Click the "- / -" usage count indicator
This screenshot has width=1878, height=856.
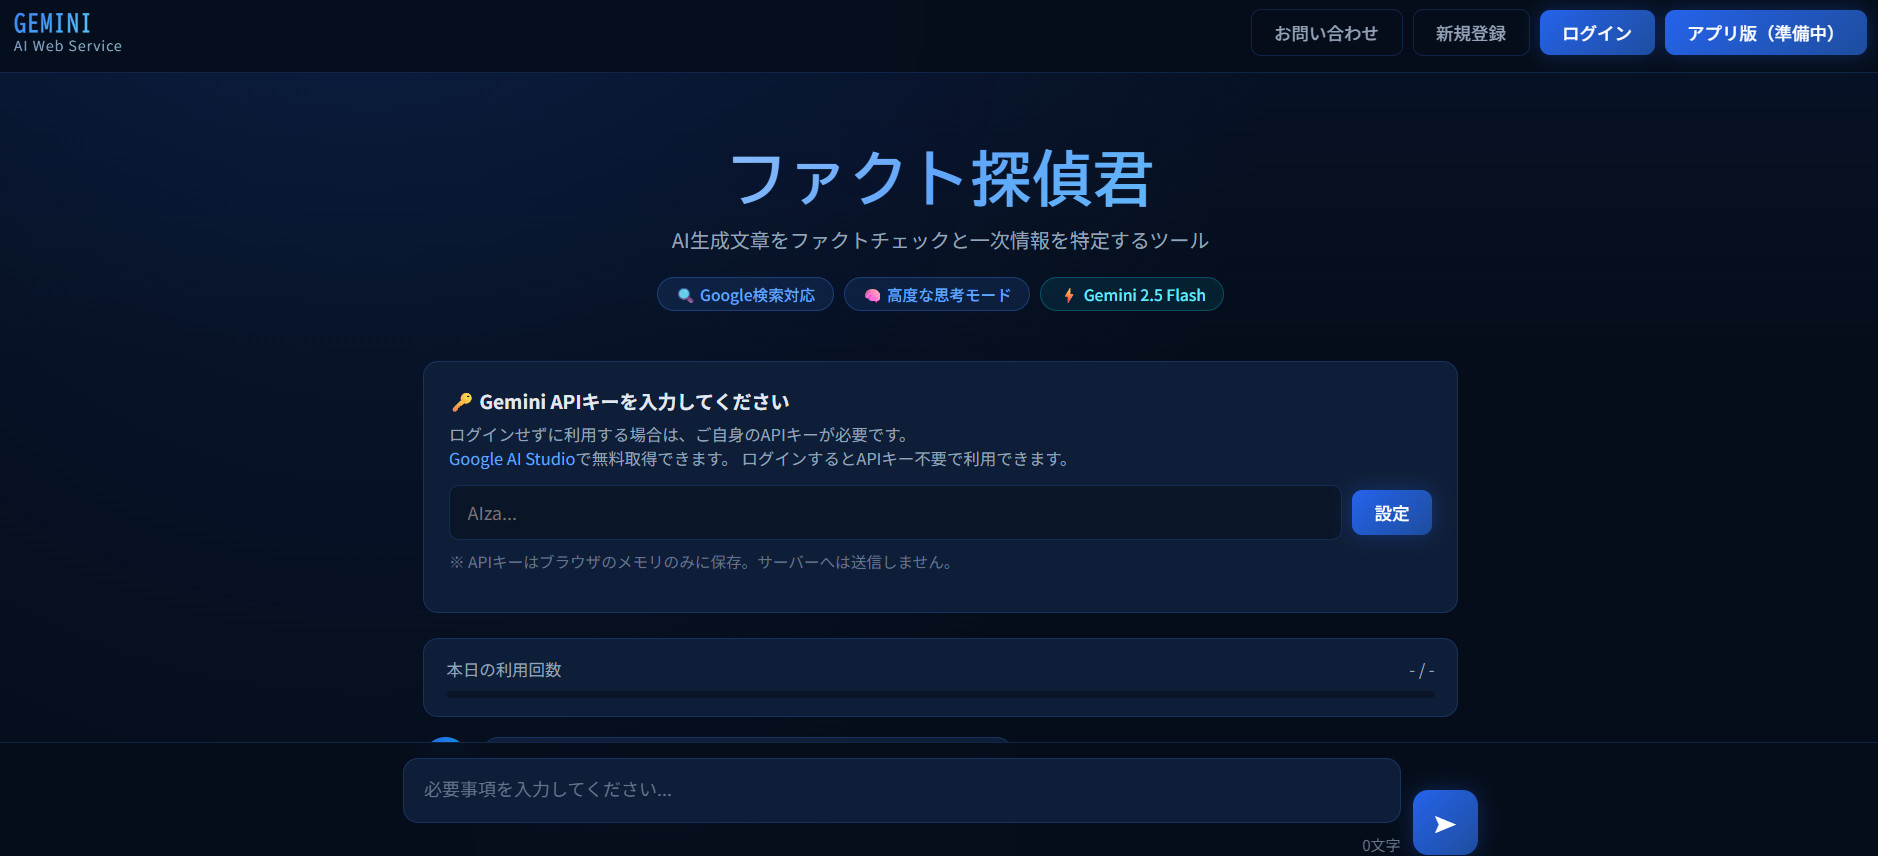[x=1421, y=670]
